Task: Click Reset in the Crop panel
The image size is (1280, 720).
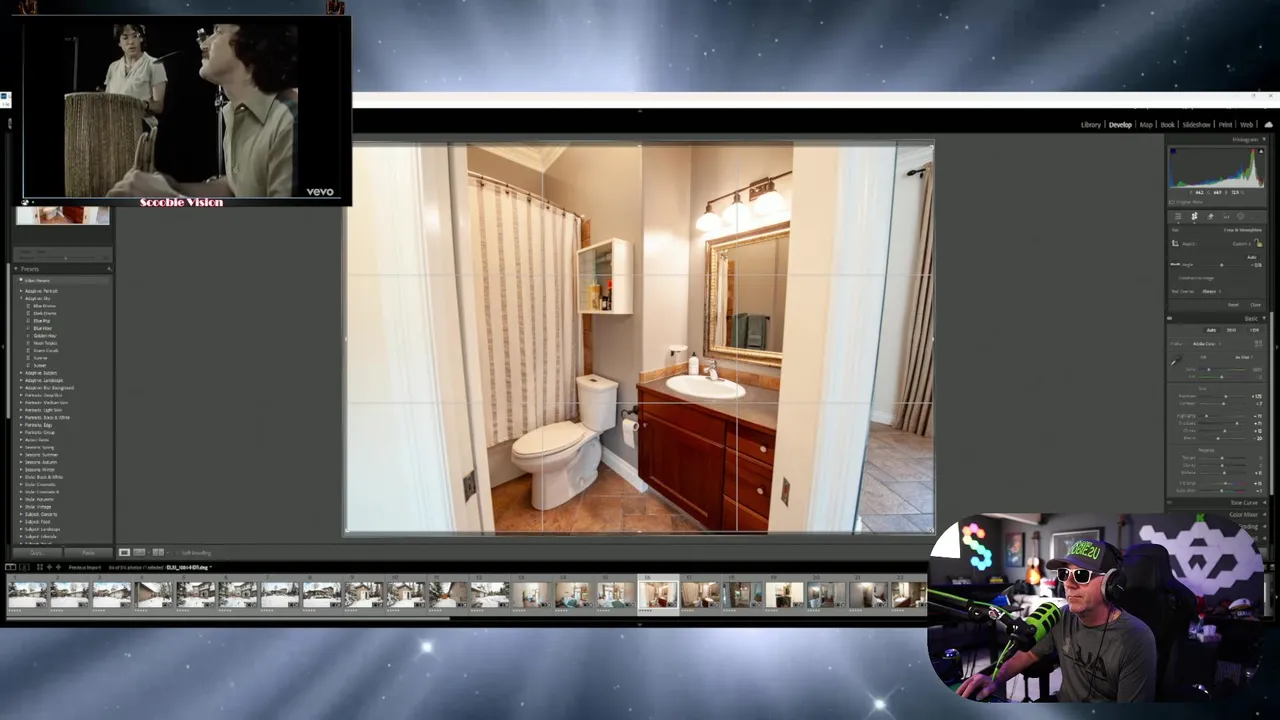Action: 1233,305
